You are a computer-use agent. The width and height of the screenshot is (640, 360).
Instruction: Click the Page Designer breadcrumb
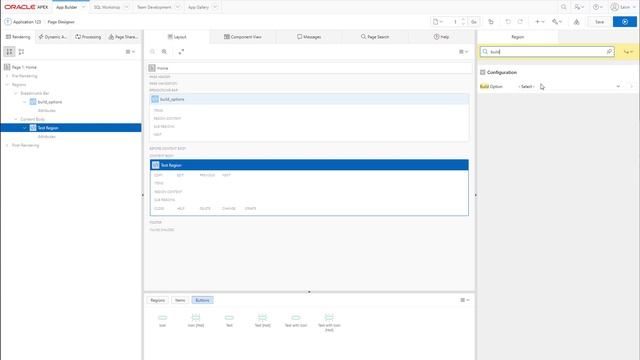[x=61, y=22]
